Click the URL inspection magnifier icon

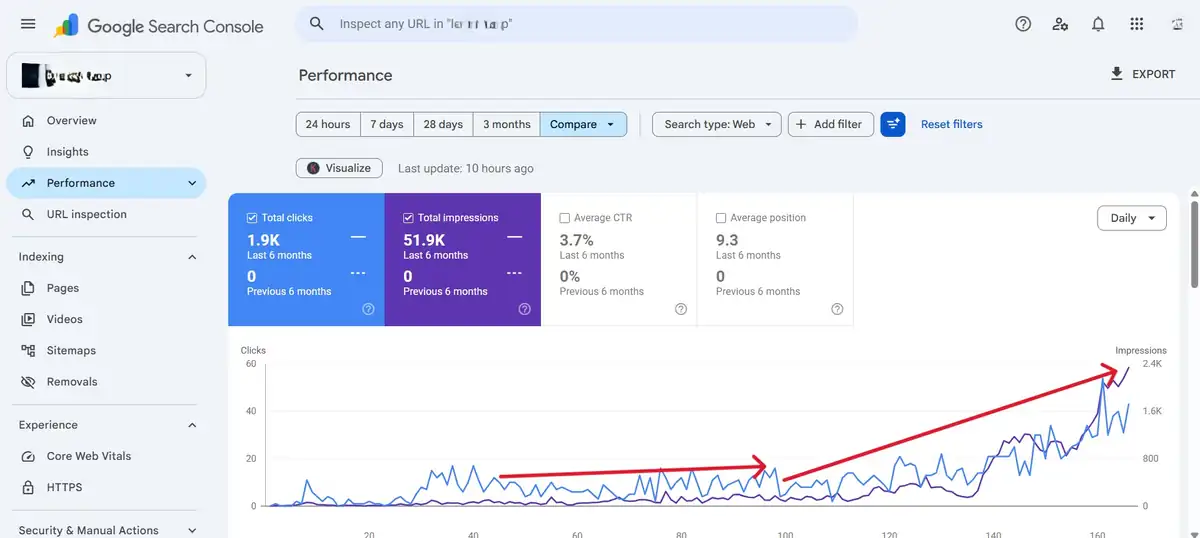[x=28, y=214]
